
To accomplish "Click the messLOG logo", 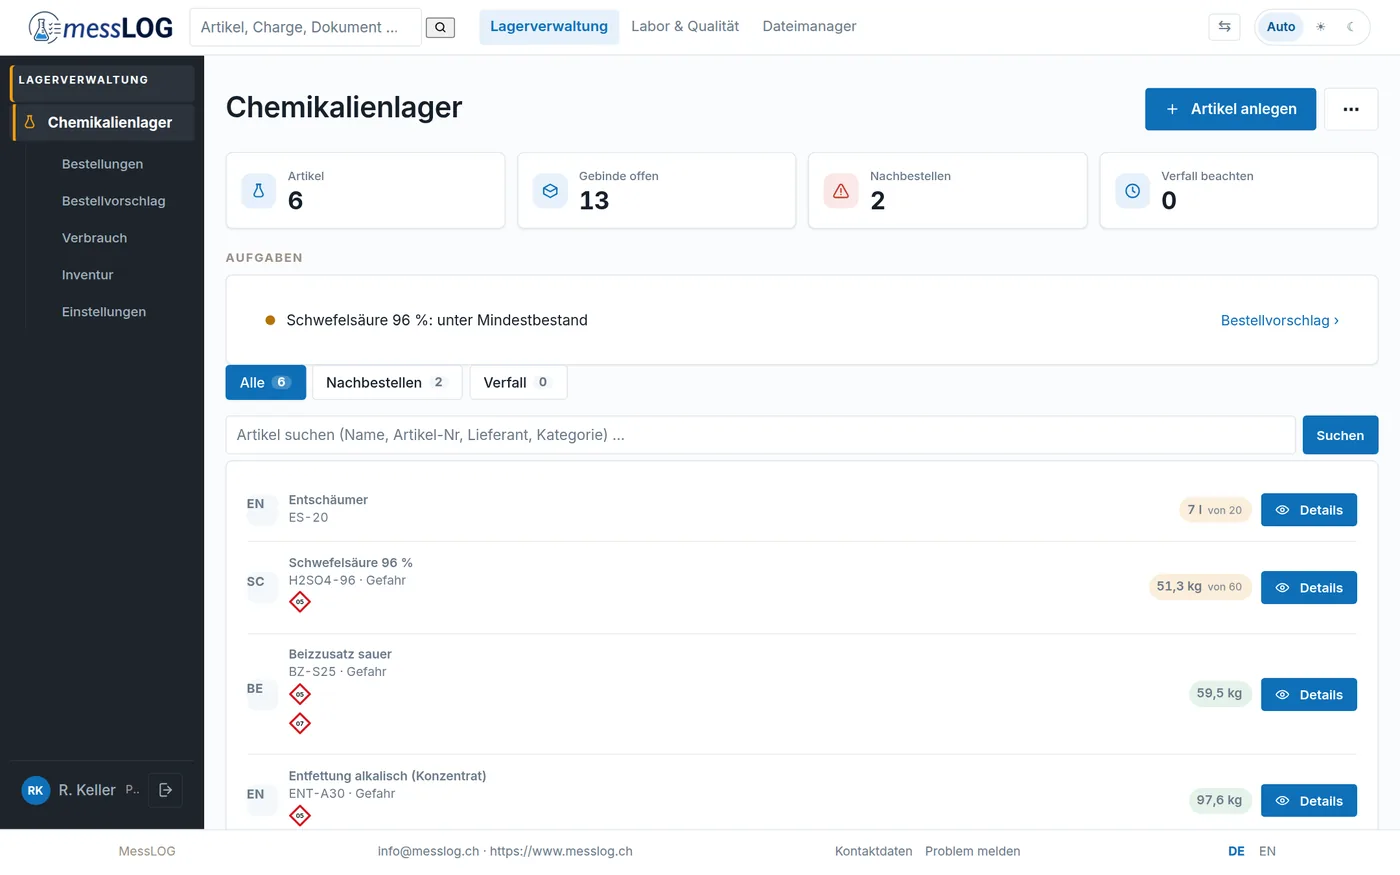I will (x=100, y=27).
